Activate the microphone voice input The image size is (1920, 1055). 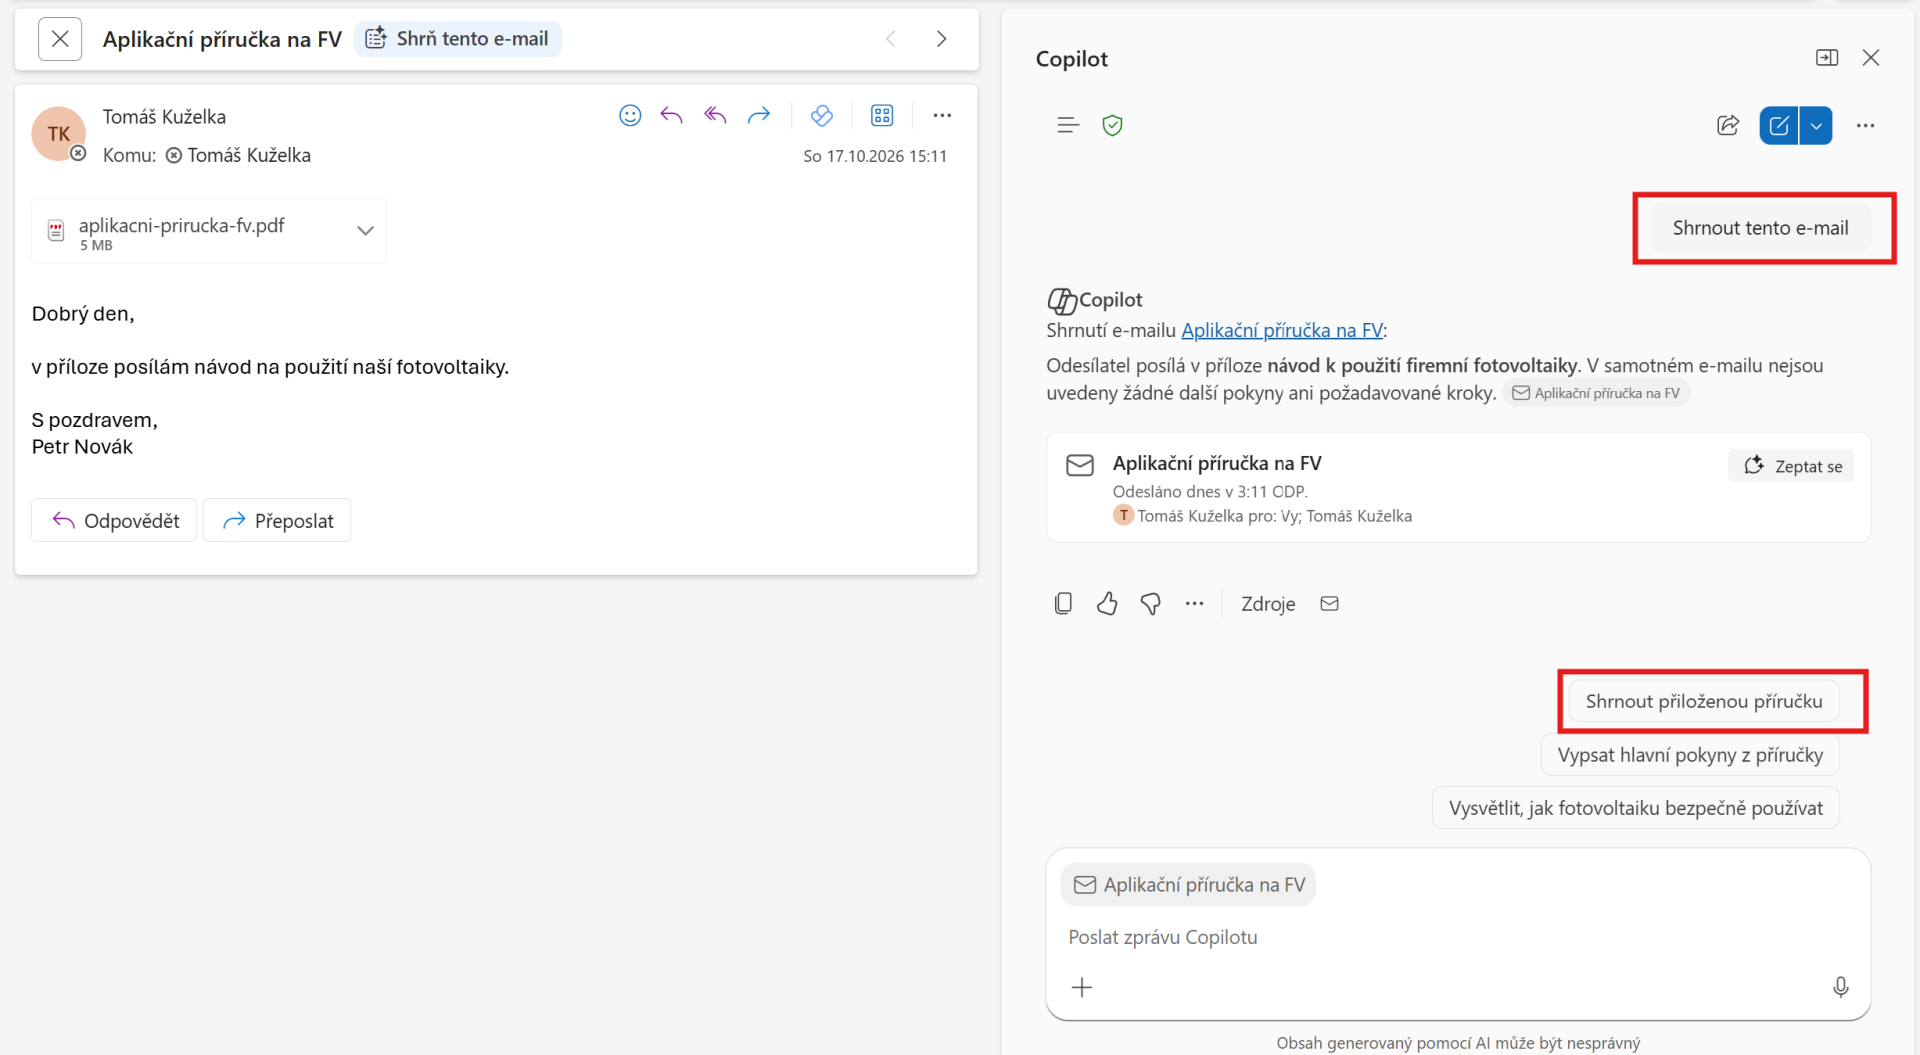(1840, 988)
